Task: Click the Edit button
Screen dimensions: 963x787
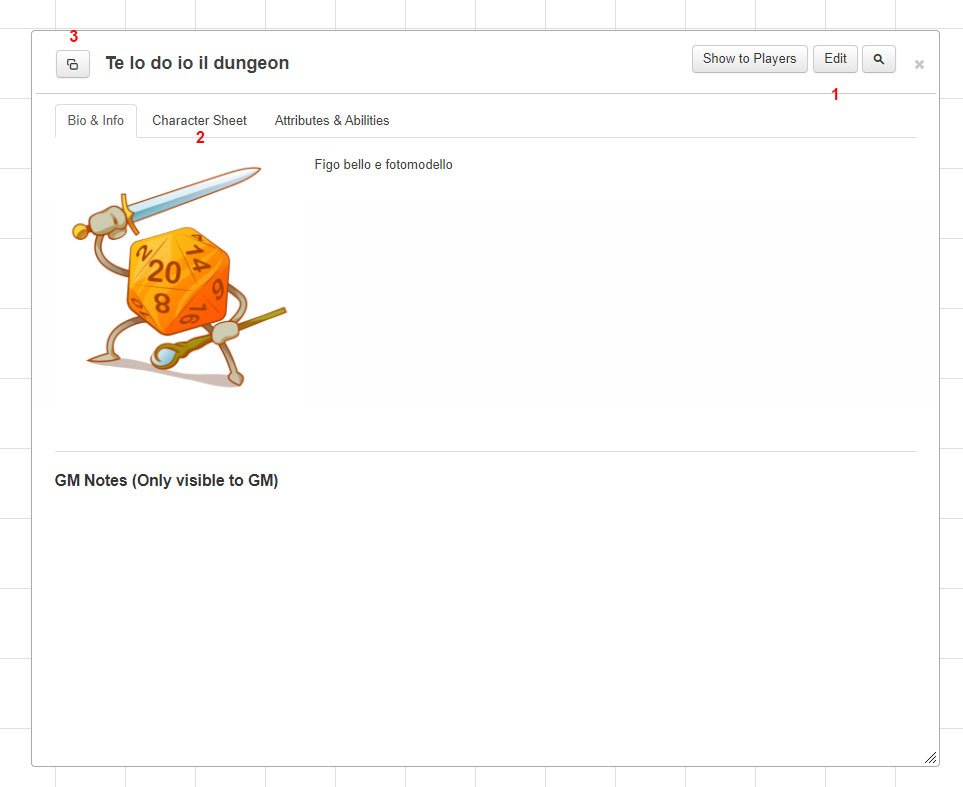Action: [835, 59]
